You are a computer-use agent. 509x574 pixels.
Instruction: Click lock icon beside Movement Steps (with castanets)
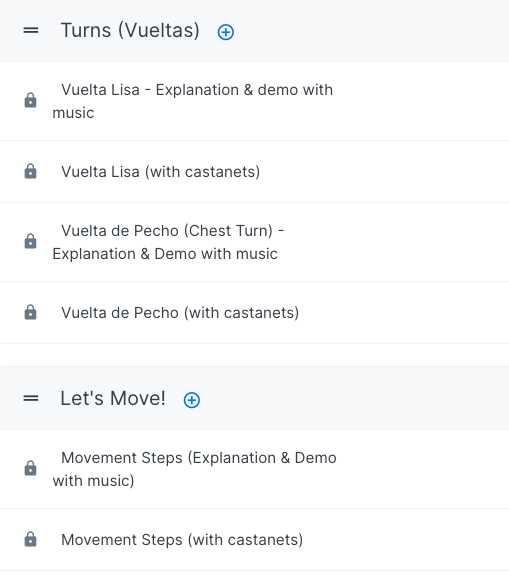pyautogui.click(x=30, y=539)
